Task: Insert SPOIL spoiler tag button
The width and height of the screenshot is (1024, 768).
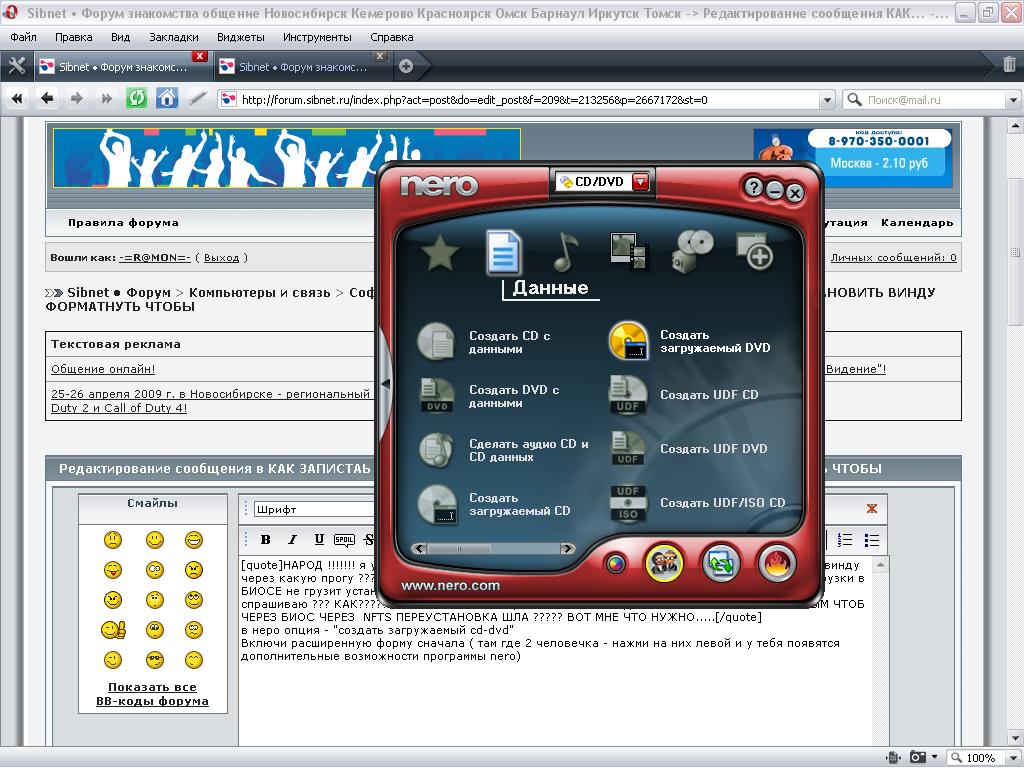Action: click(x=344, y=539)
